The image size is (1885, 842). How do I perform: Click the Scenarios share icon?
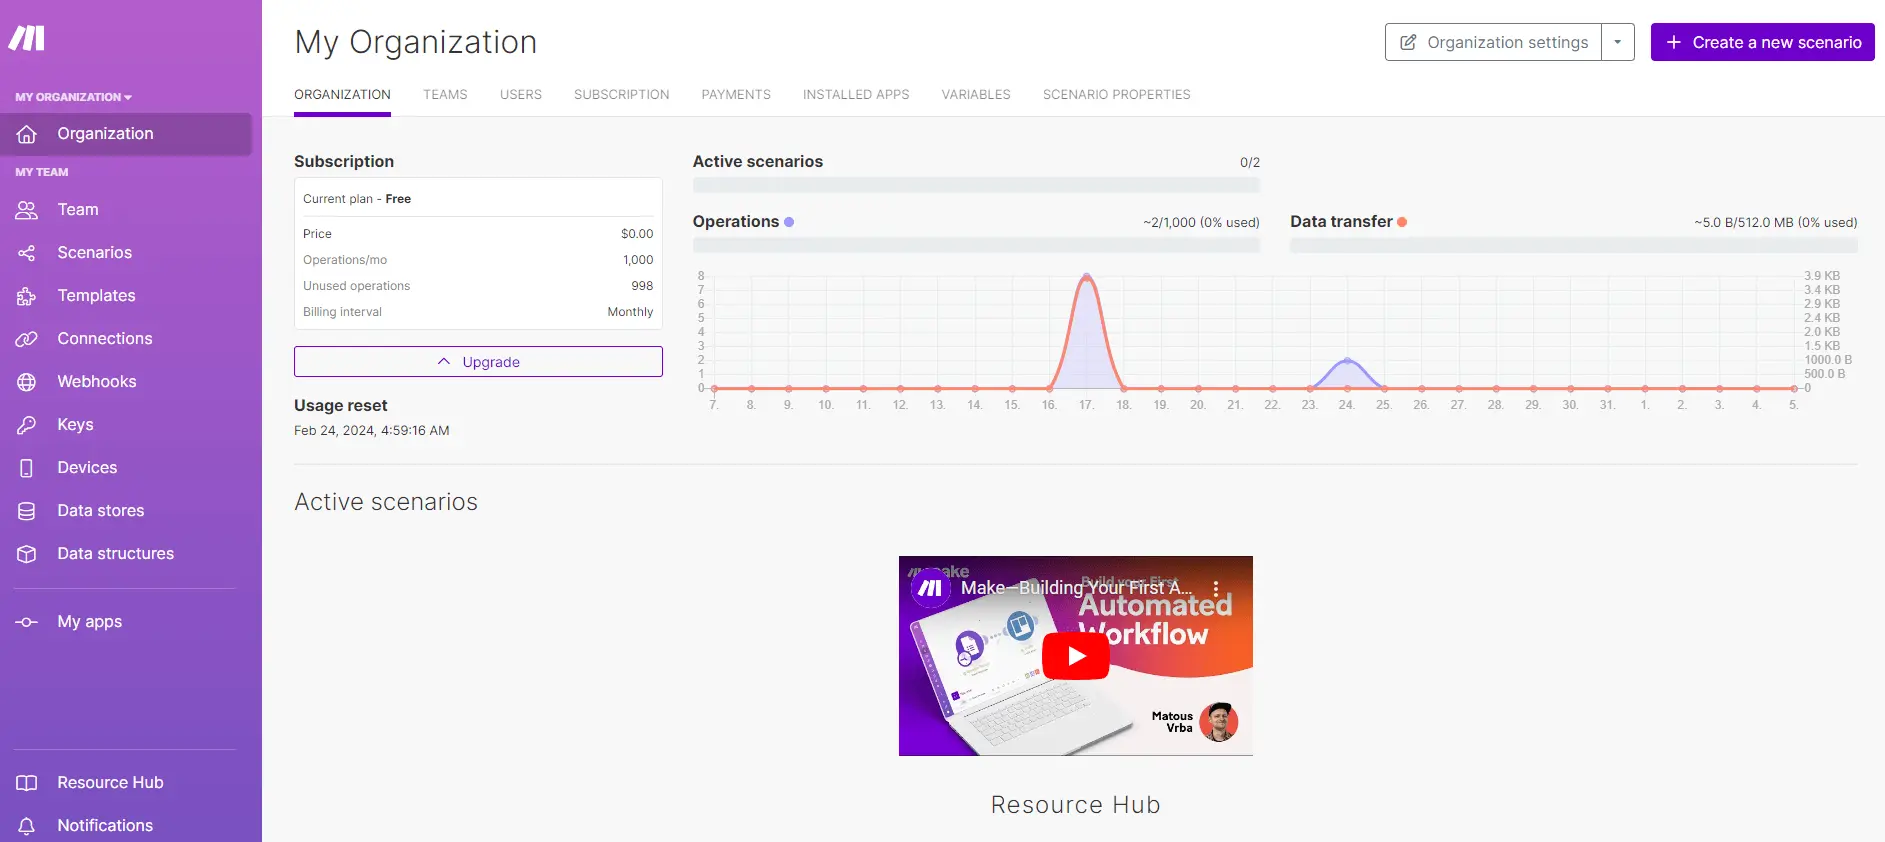(27, 253)
